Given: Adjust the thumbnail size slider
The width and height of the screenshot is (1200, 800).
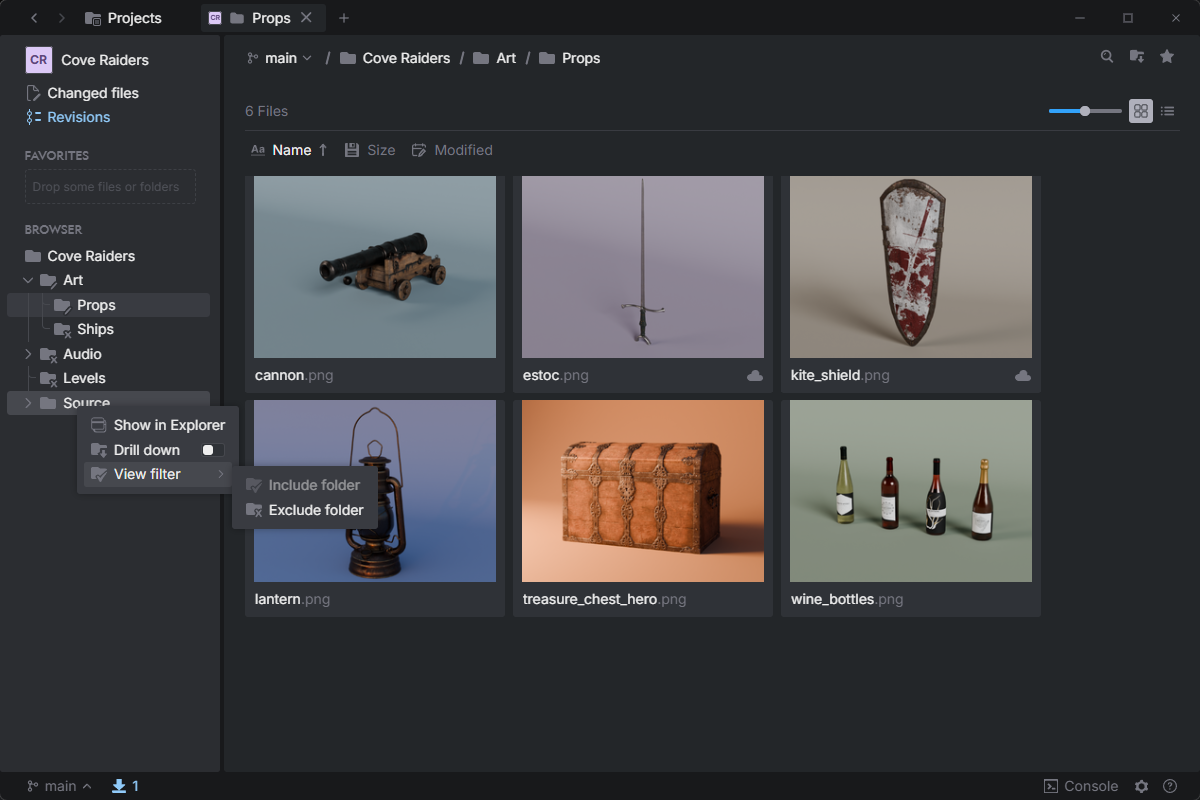Looking at the screenshot, I should 1085,111.
